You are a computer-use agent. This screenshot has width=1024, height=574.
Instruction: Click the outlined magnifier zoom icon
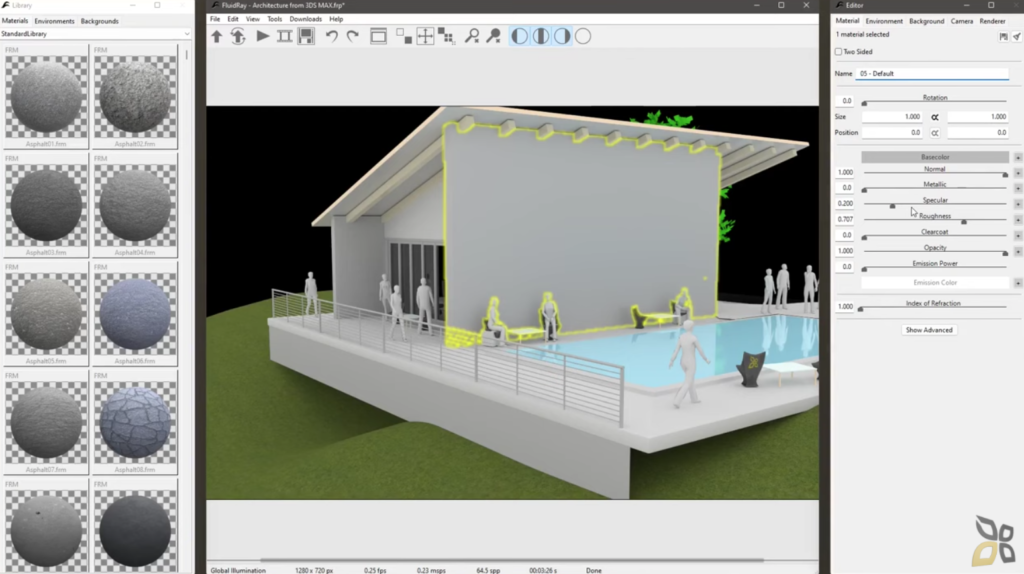click(x=472, y=36)
